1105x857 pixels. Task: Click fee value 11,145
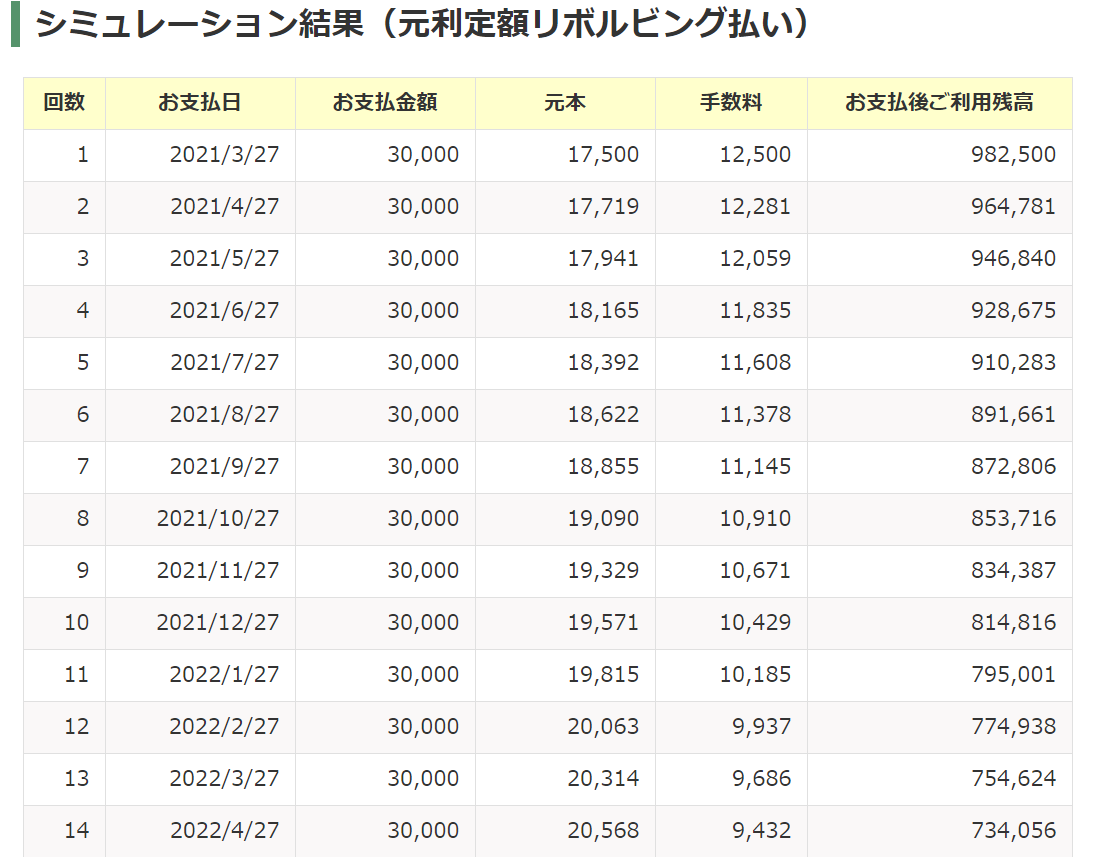click(x=755, y=467)
